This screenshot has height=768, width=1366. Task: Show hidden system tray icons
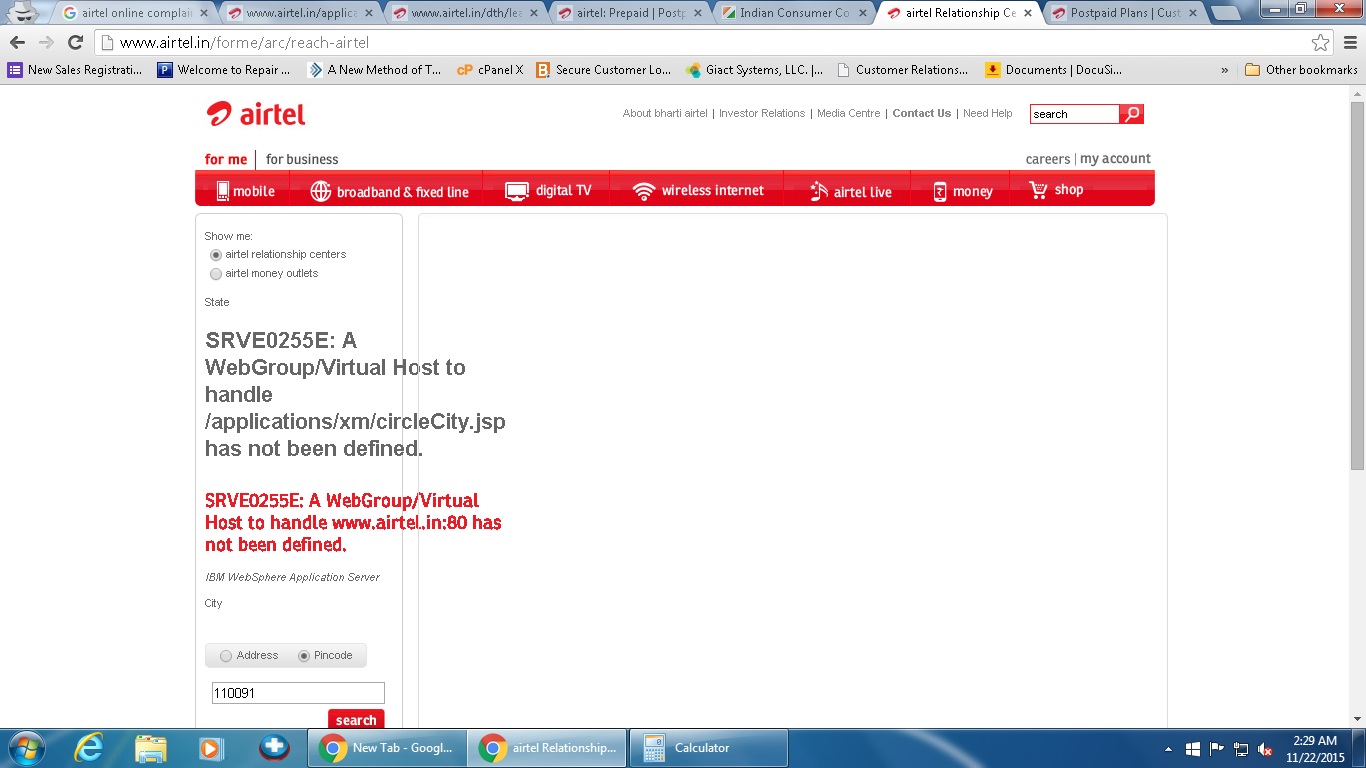click(x=1168, y=749)
